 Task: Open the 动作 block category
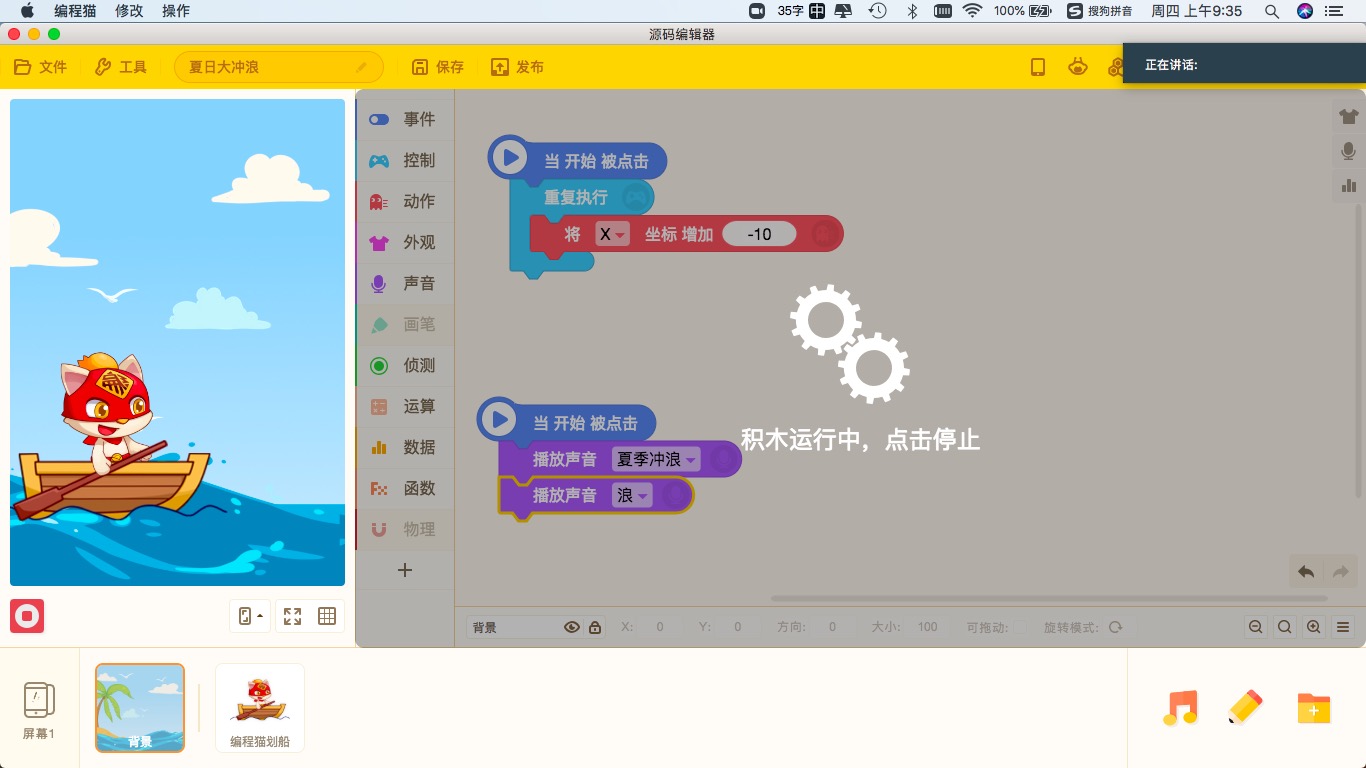[x=404, y=201]
